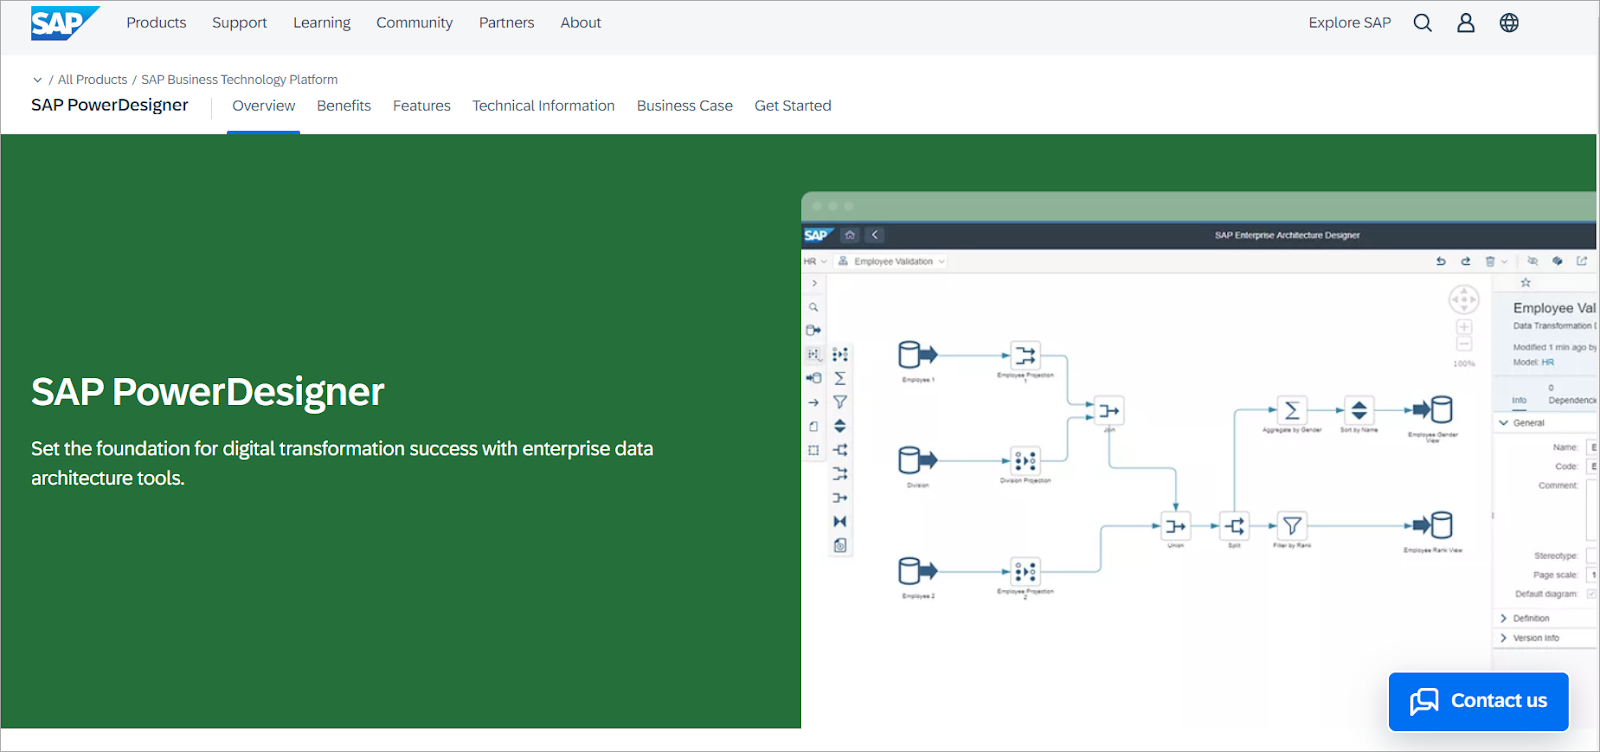Select the Employee 1 input node
This screenshot has height=752, width=1600.
(x=917, y=355)
